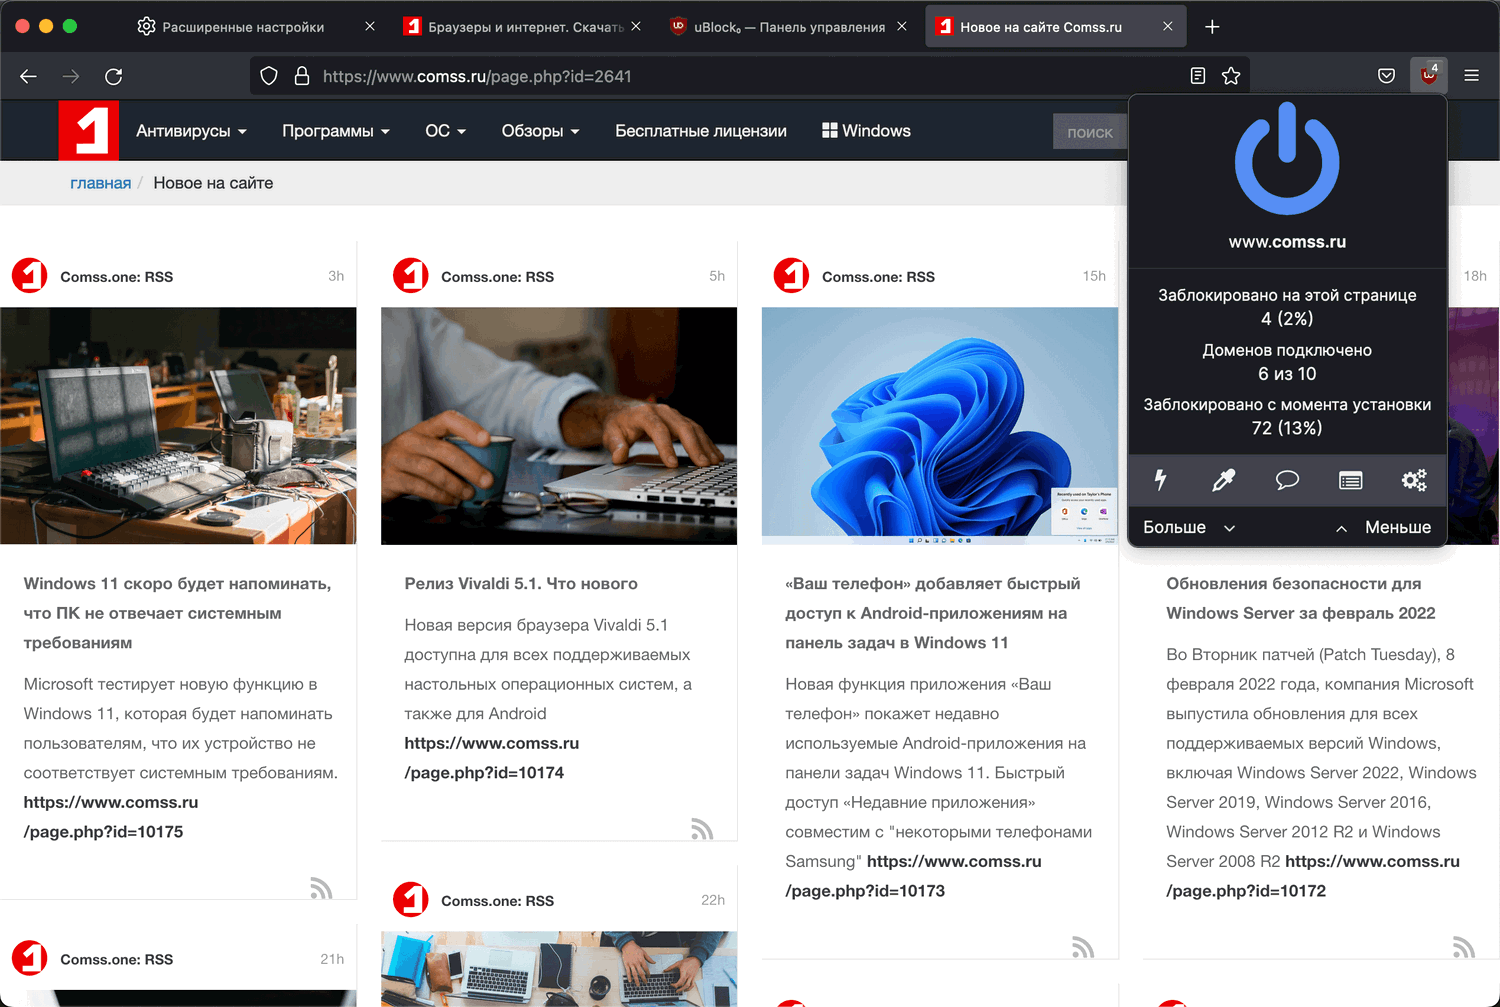Click "72 (13%)" blocked-since-install count

tap(1287, 428)
